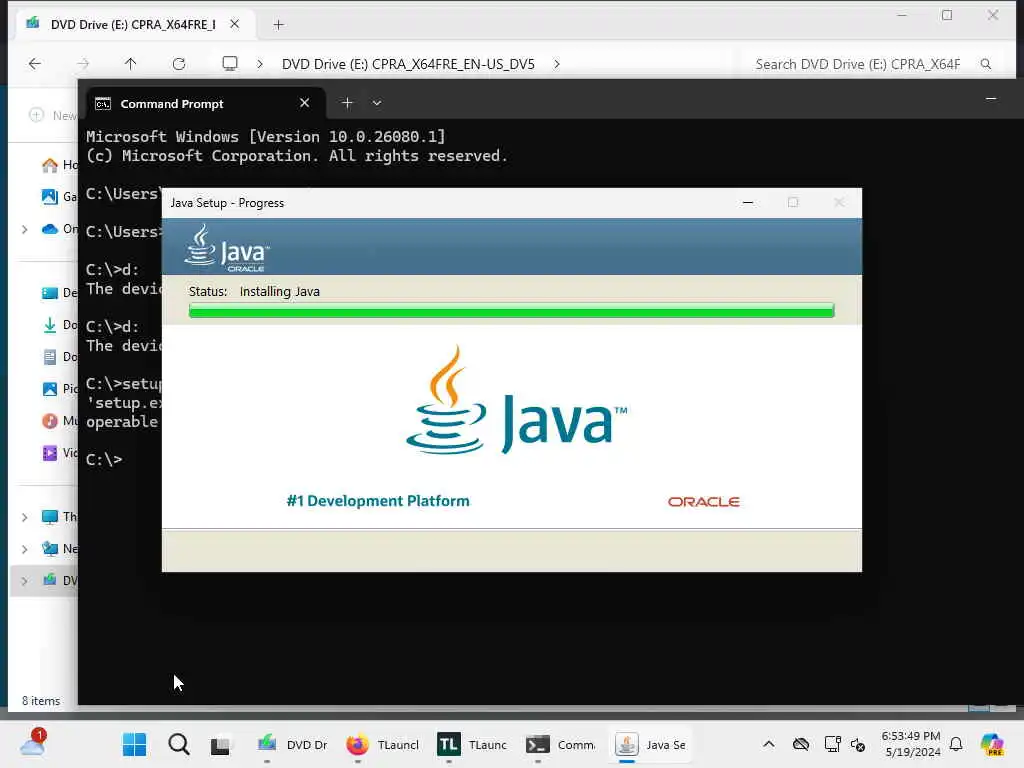
Task: Select the Command Prompt tab
Action: [x=172, y=104]
